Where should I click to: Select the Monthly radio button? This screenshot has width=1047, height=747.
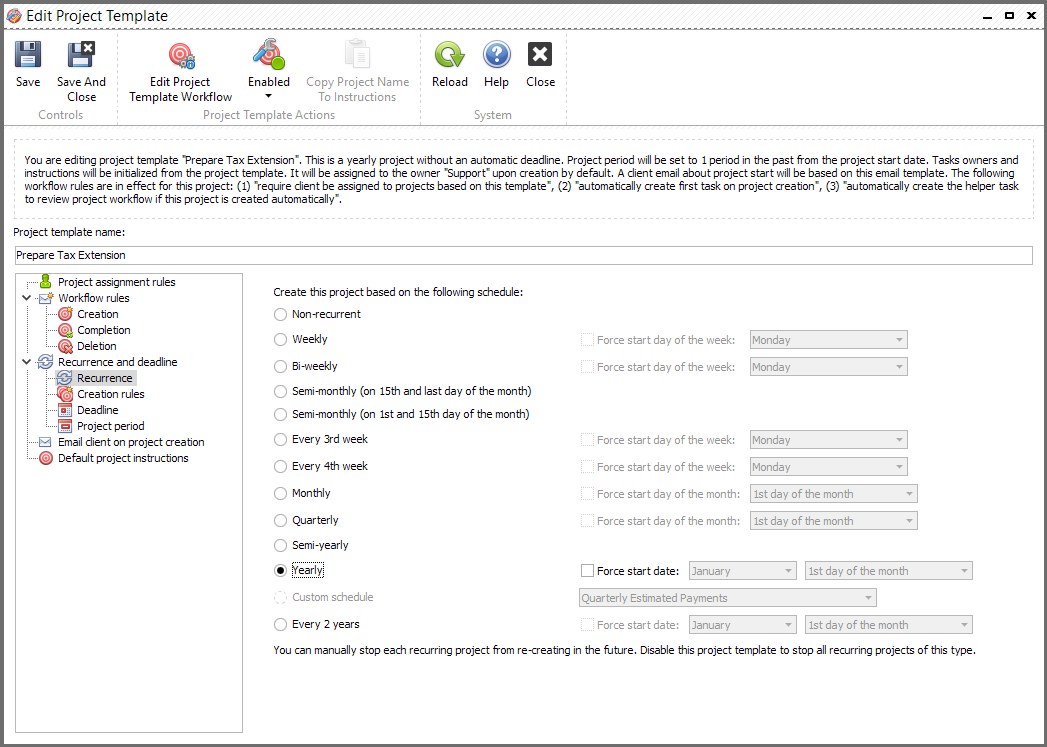point(280,493)
